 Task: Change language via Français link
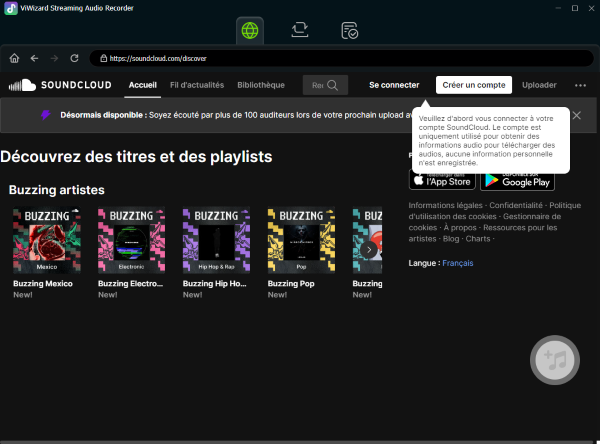458,263
